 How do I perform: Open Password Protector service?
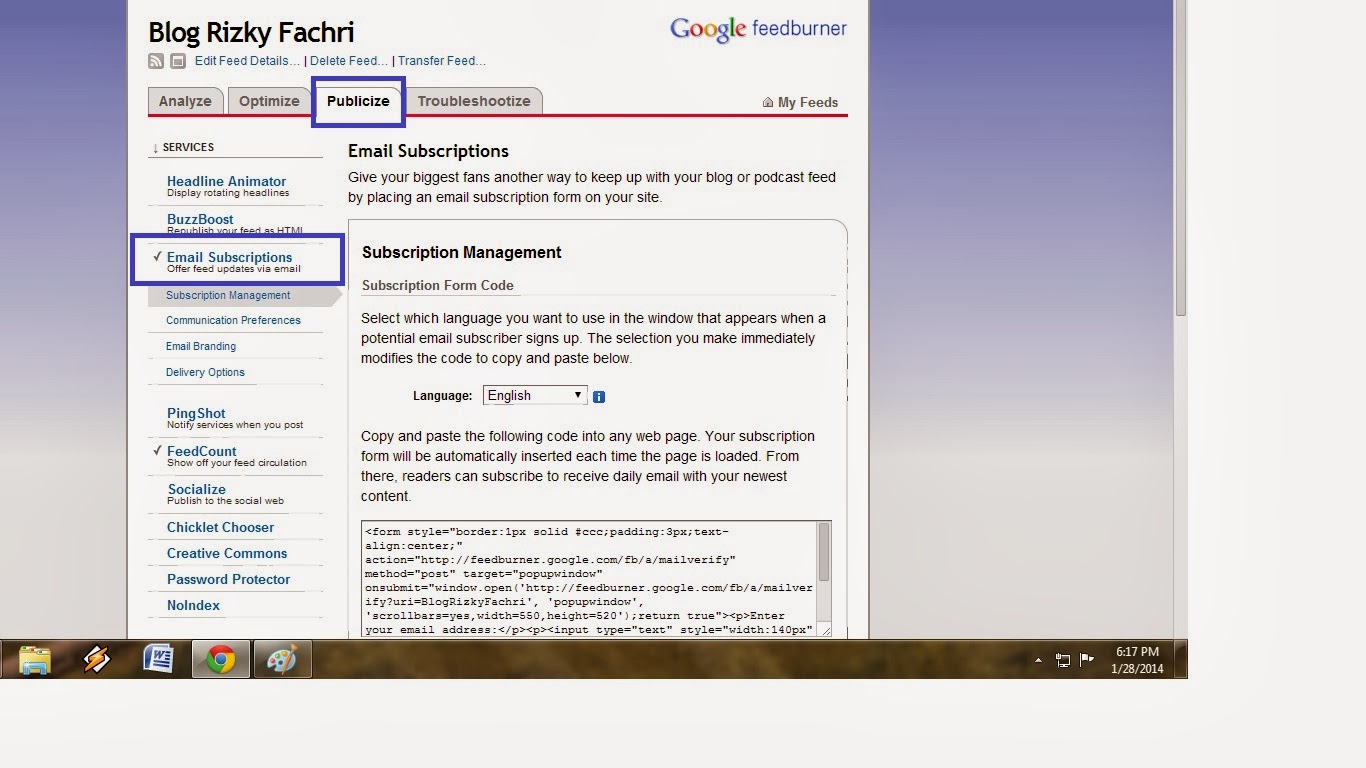(228, 579)
